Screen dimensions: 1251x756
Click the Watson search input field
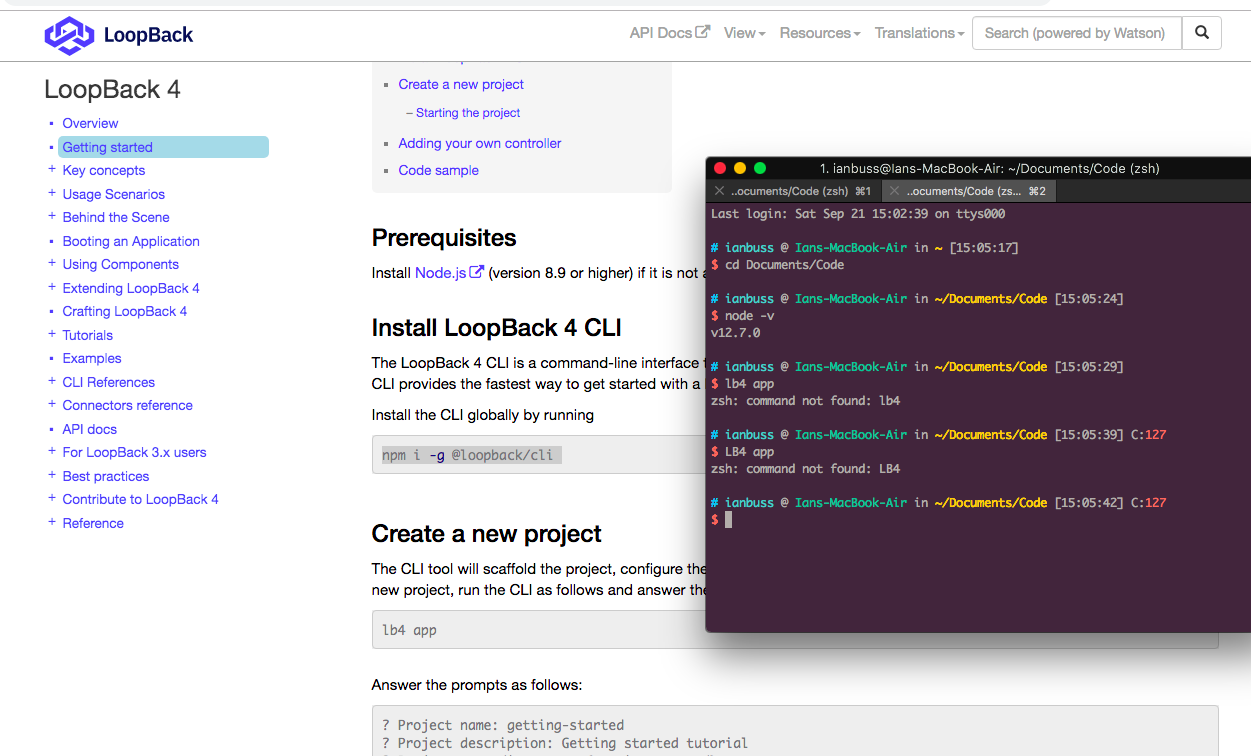click(x=1077, y=33)
